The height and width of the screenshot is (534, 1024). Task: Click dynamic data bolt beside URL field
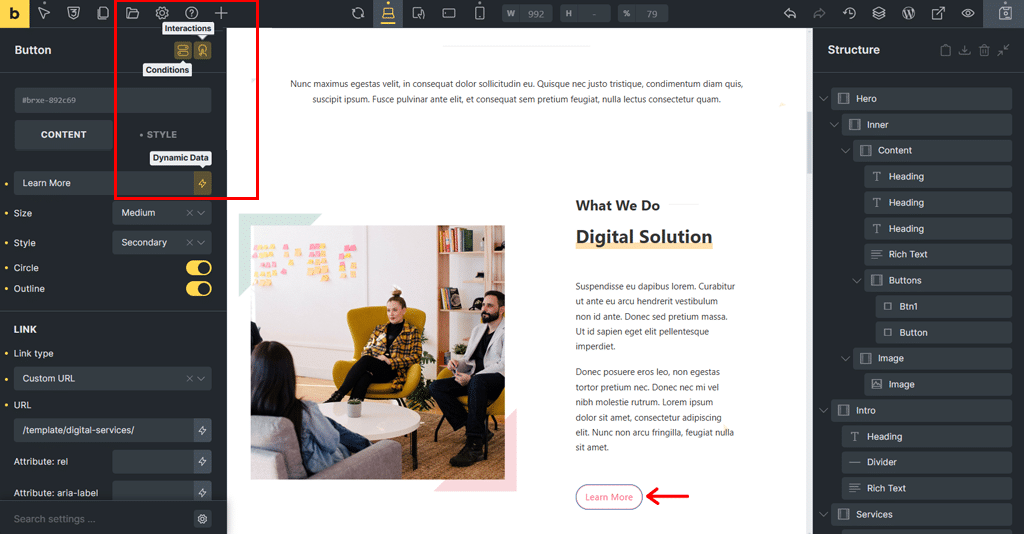click(x=202, y=430)
